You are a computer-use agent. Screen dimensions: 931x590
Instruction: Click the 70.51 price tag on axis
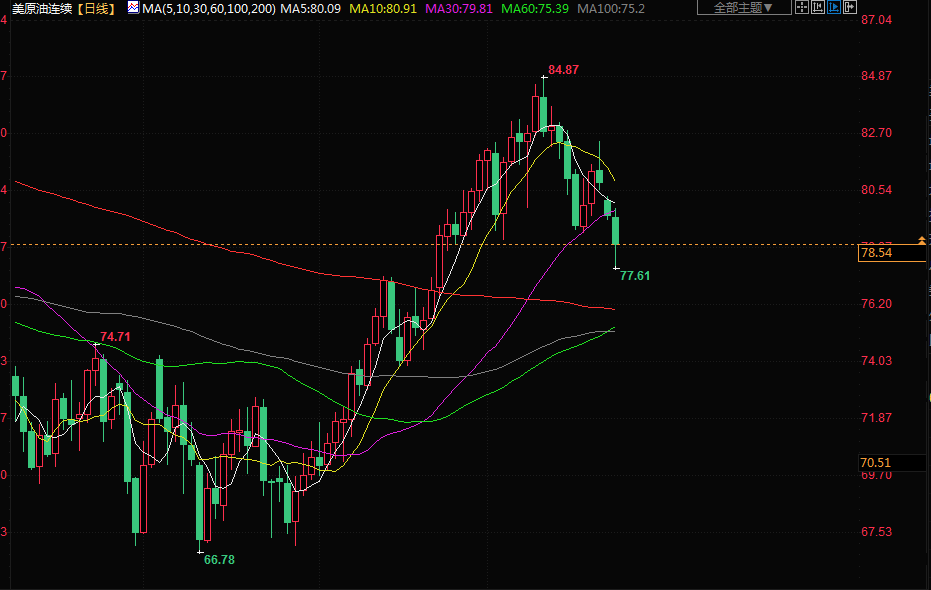click(875, 462)
